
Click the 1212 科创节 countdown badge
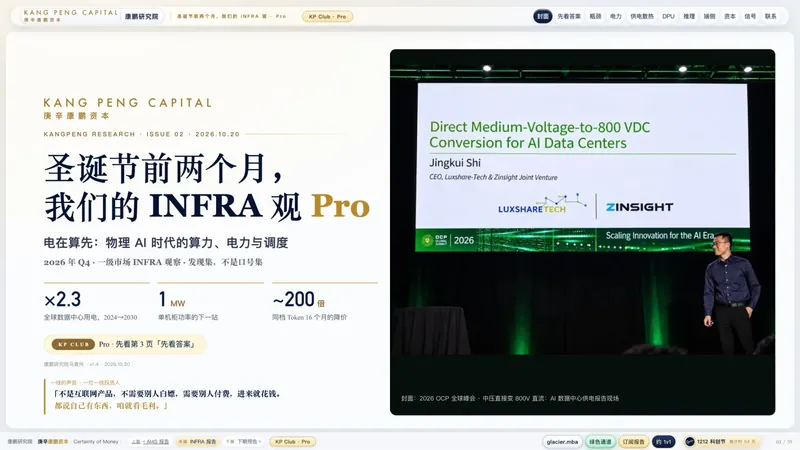[x=721, y=442]
